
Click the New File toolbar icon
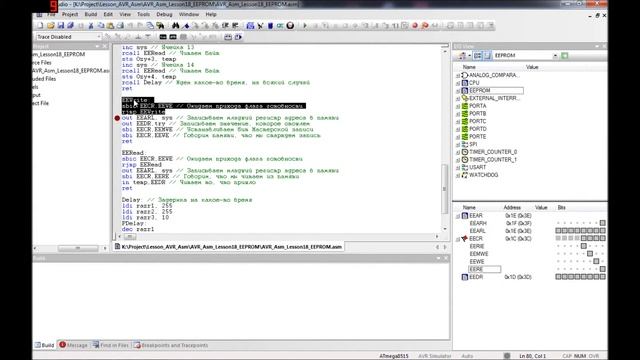(x=40, y=26)
